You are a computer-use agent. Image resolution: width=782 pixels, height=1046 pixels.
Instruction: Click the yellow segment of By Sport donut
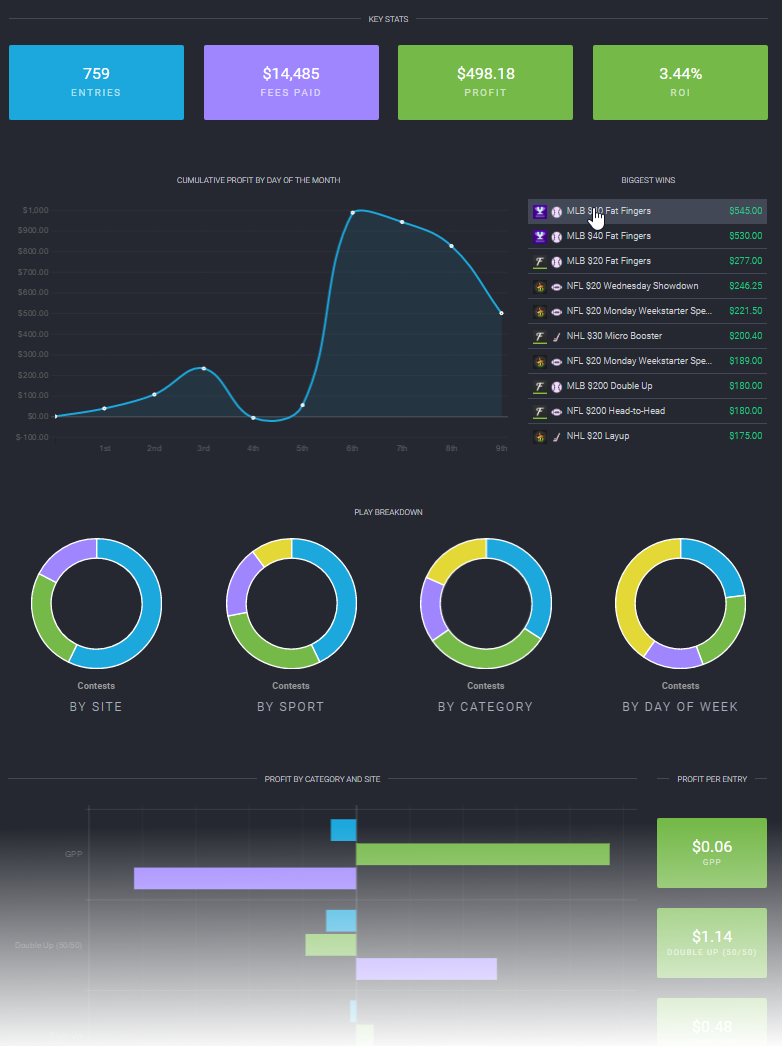pos(274,551)
